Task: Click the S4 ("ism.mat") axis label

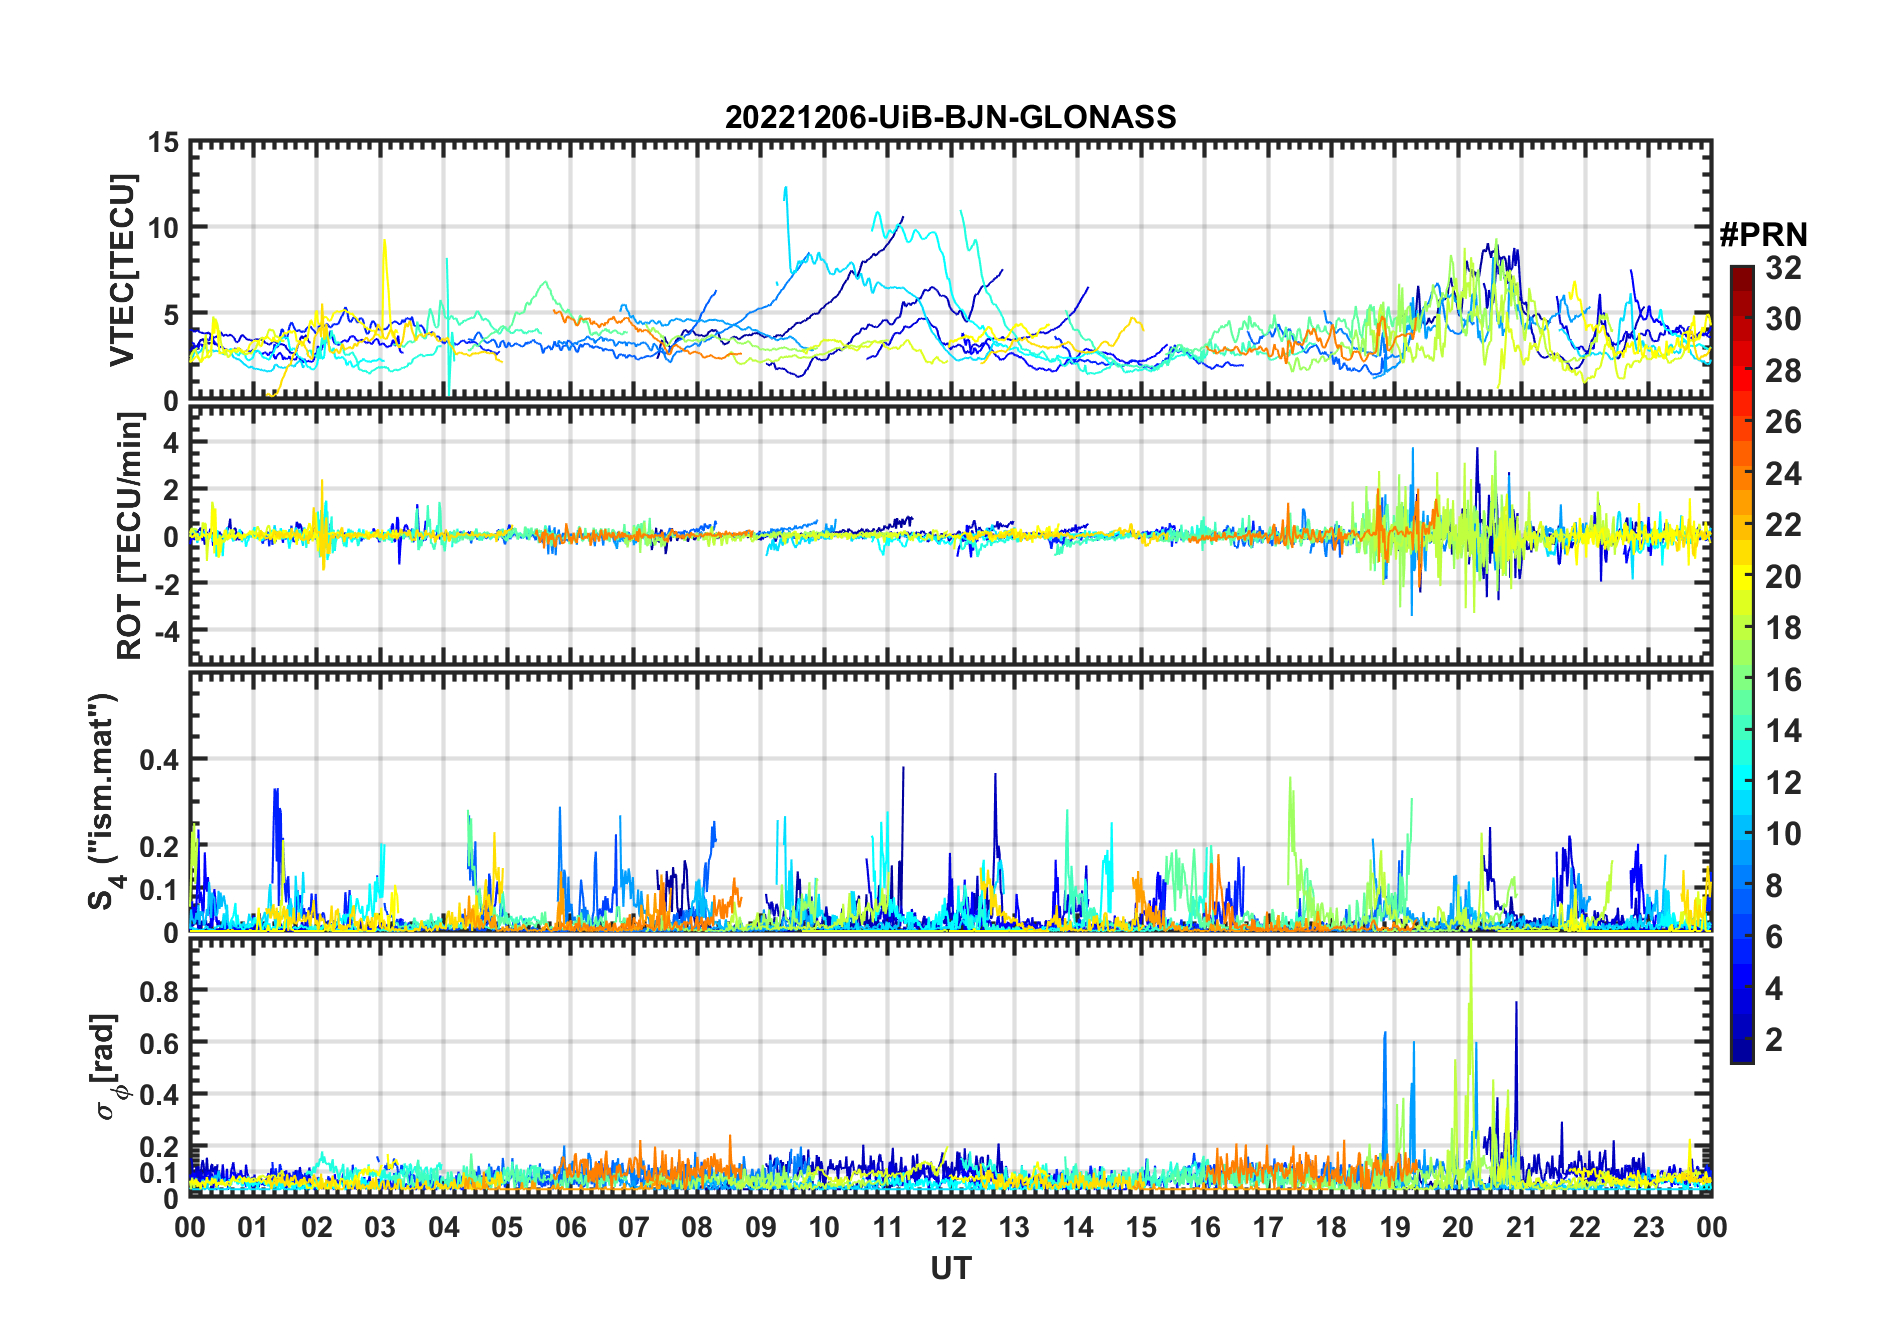Action: 104,801
